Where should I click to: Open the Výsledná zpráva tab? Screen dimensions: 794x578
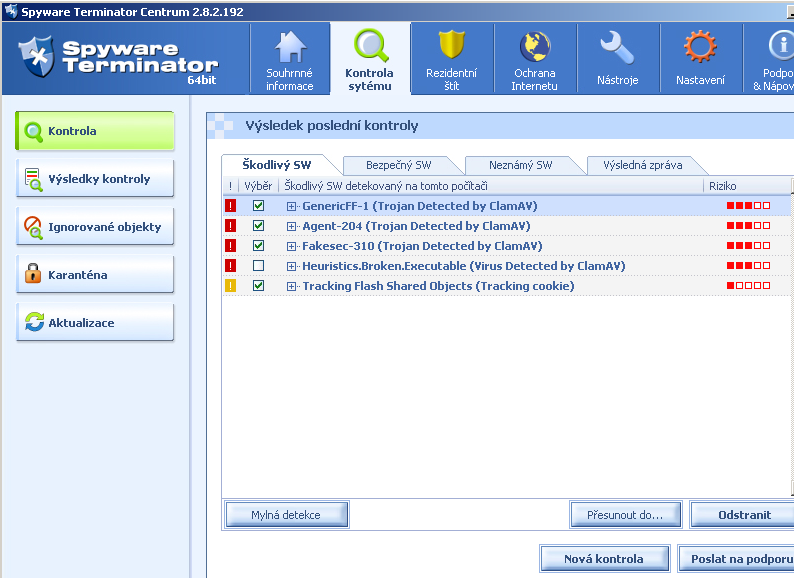coord(643,165)
